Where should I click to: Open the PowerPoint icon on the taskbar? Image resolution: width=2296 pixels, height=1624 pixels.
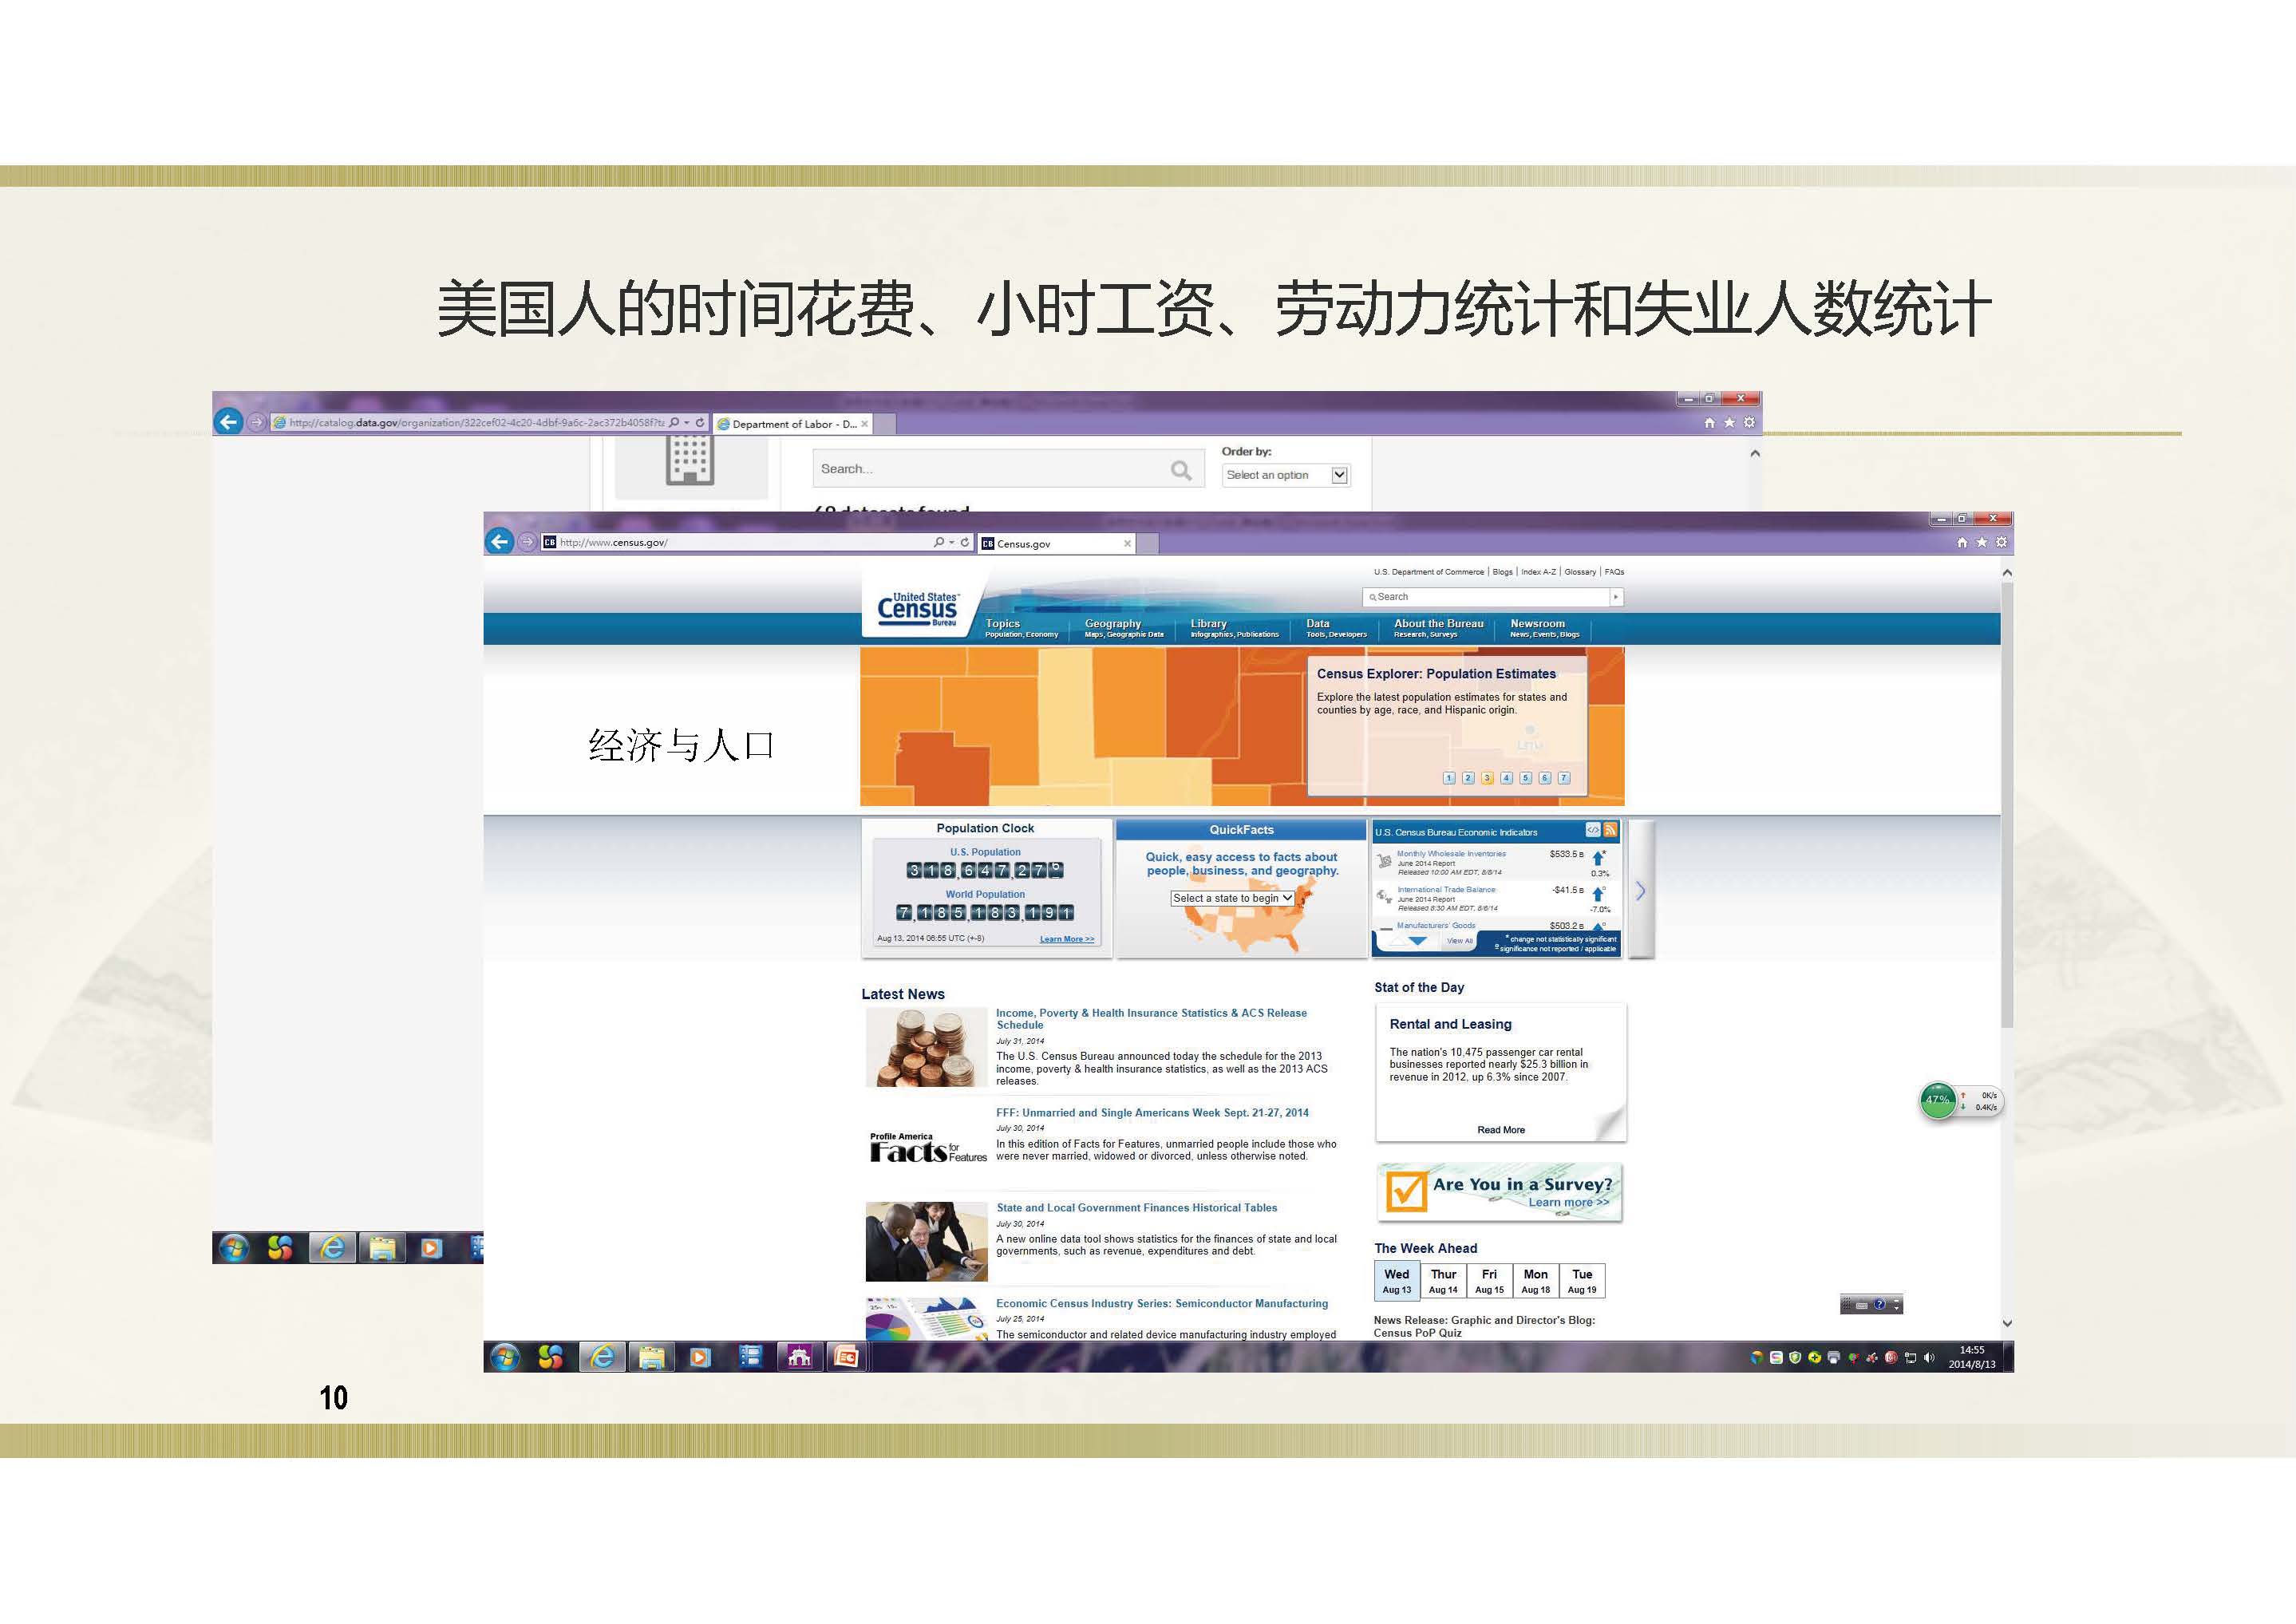tap(845, 1357)
